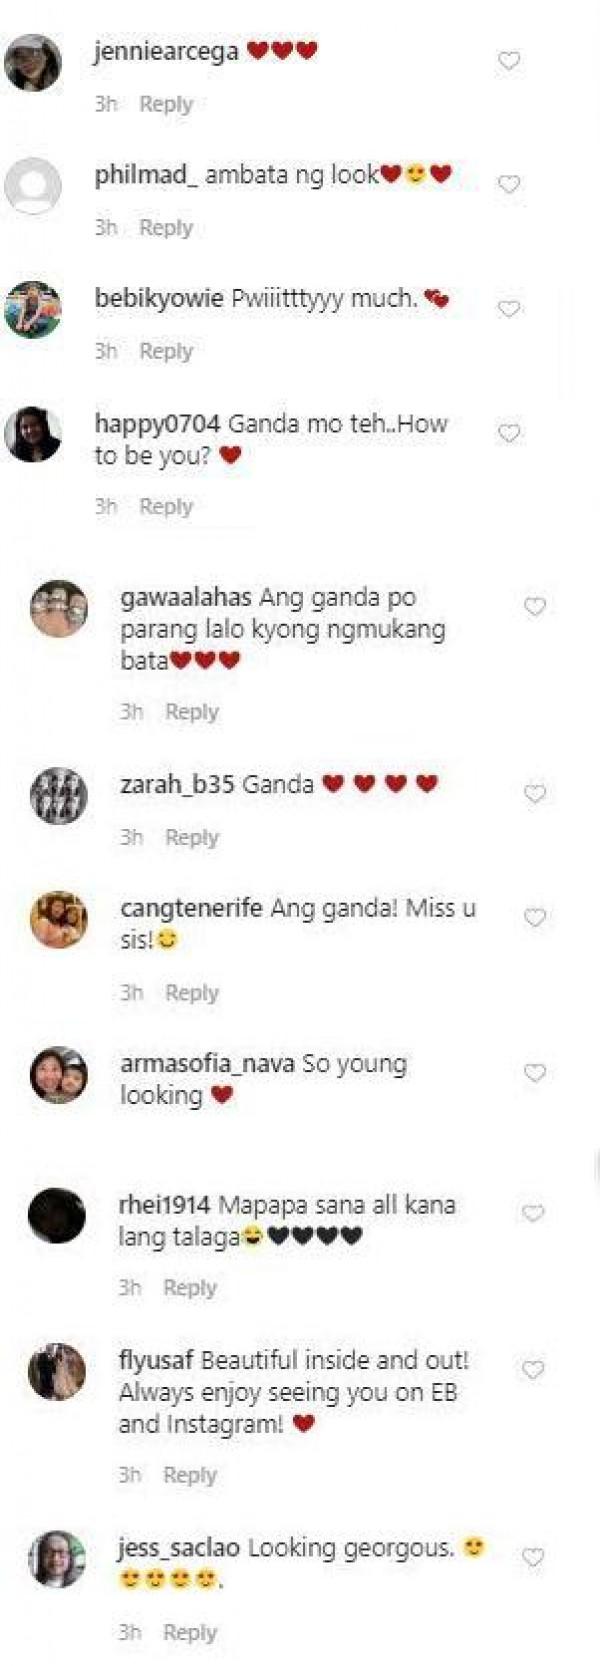Viewport: 600px width, 1666px height.
Task: Open the bebikyowie profile via username
Action: 159,298
